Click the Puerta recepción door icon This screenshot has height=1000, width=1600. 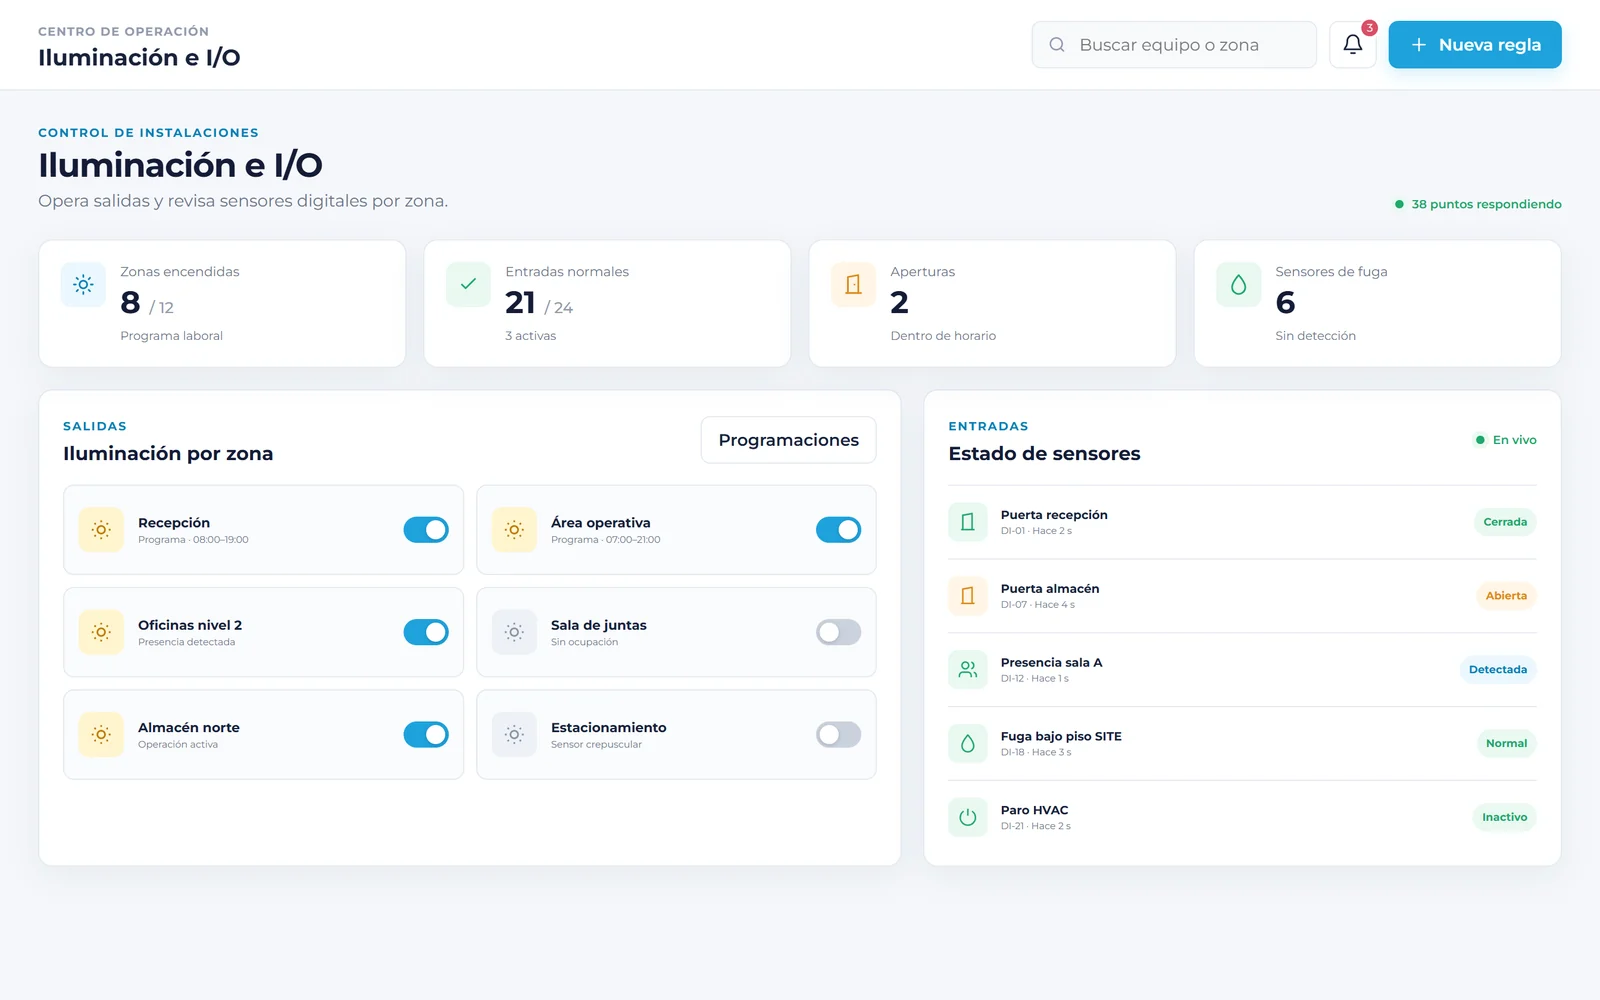coord(968,522)
